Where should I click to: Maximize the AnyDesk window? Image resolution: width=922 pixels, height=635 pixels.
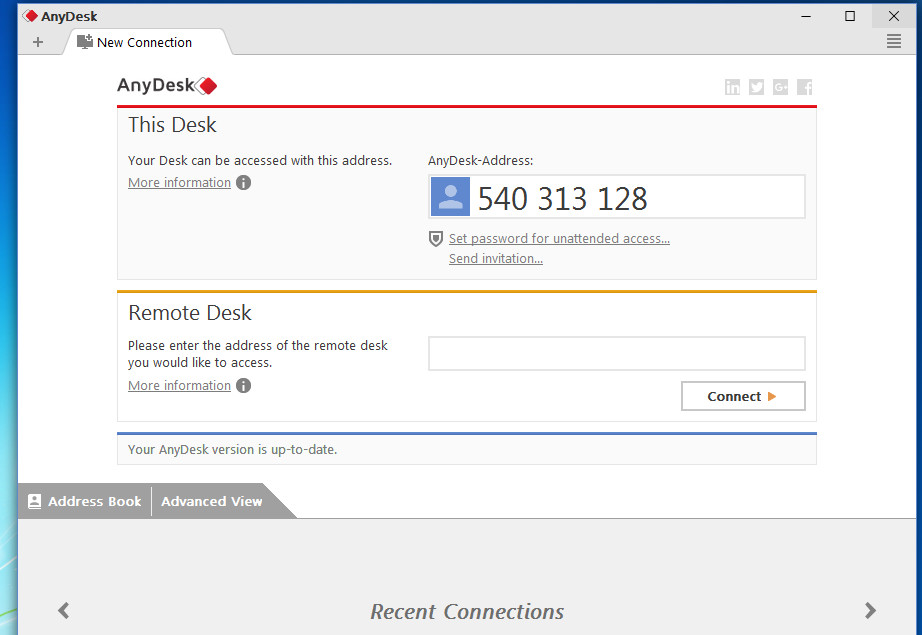[x=850, y=16]
